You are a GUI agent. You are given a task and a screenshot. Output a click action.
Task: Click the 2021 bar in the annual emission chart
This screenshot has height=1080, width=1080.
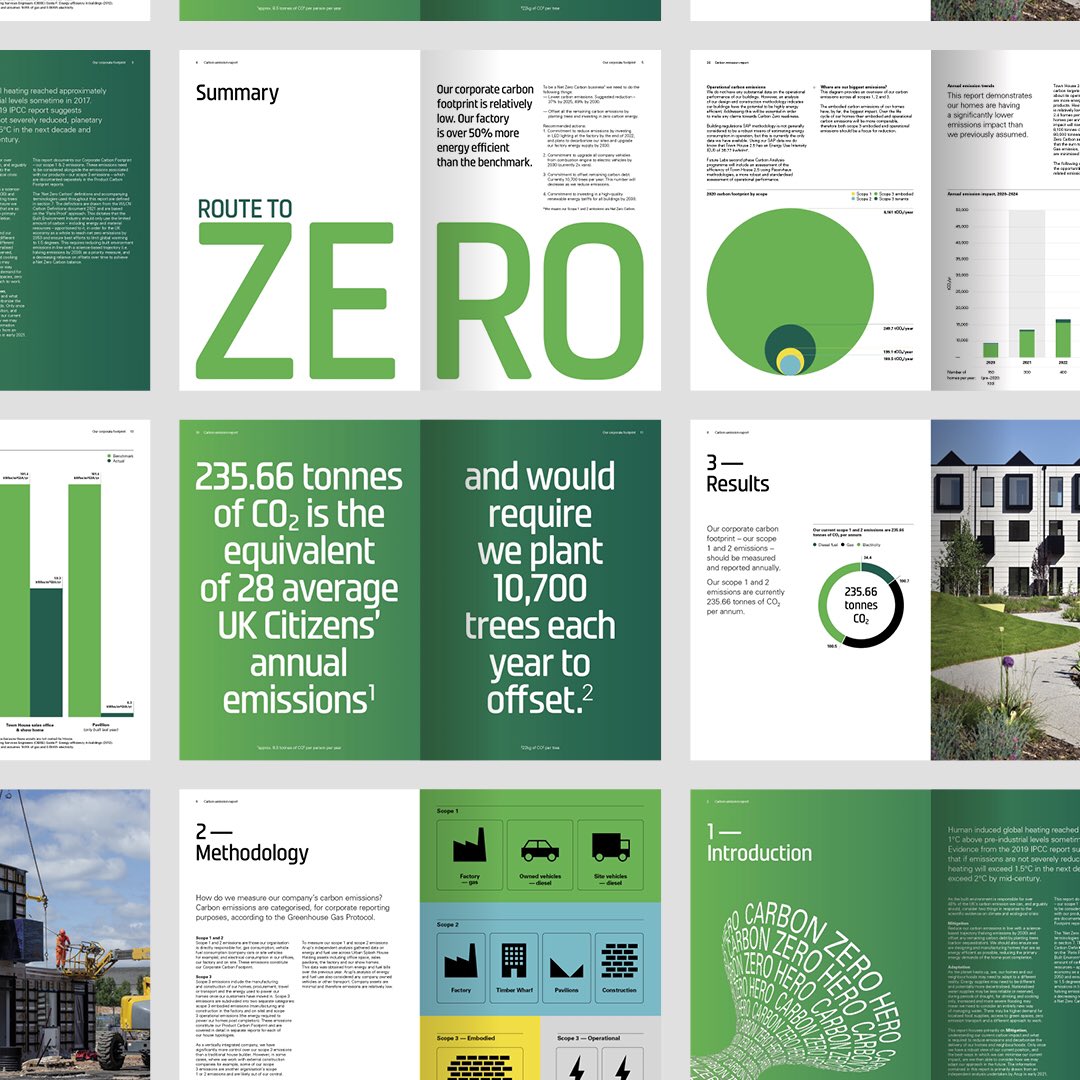[1027, 343]
